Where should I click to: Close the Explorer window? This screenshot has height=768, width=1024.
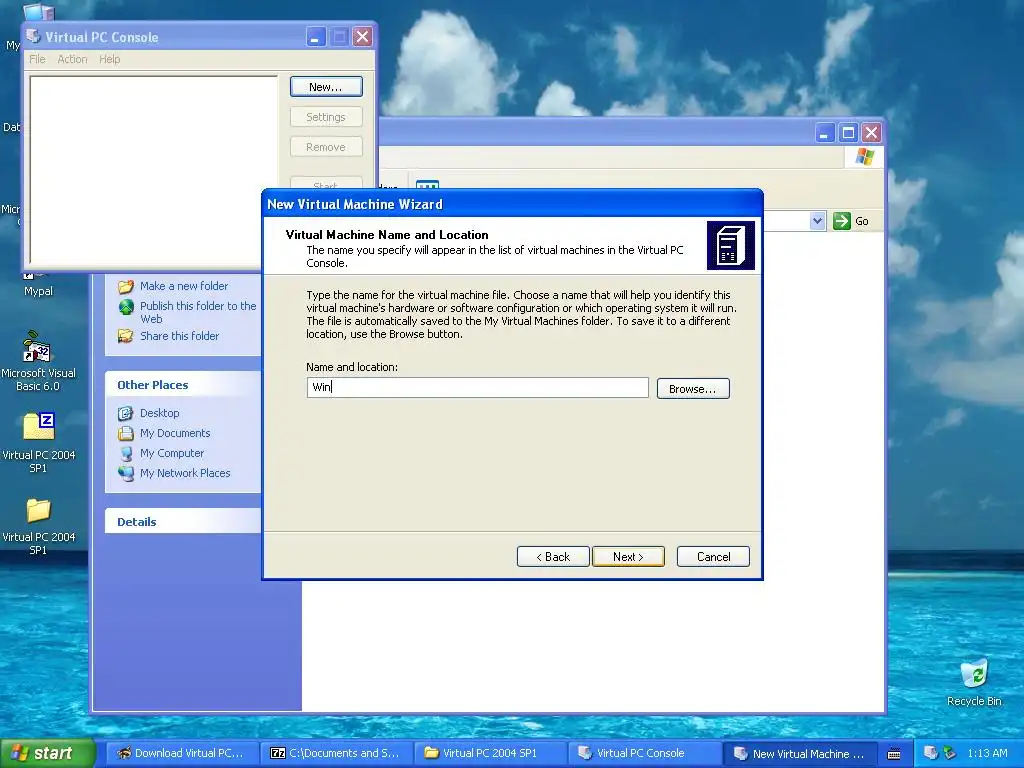tap(872, 133)
